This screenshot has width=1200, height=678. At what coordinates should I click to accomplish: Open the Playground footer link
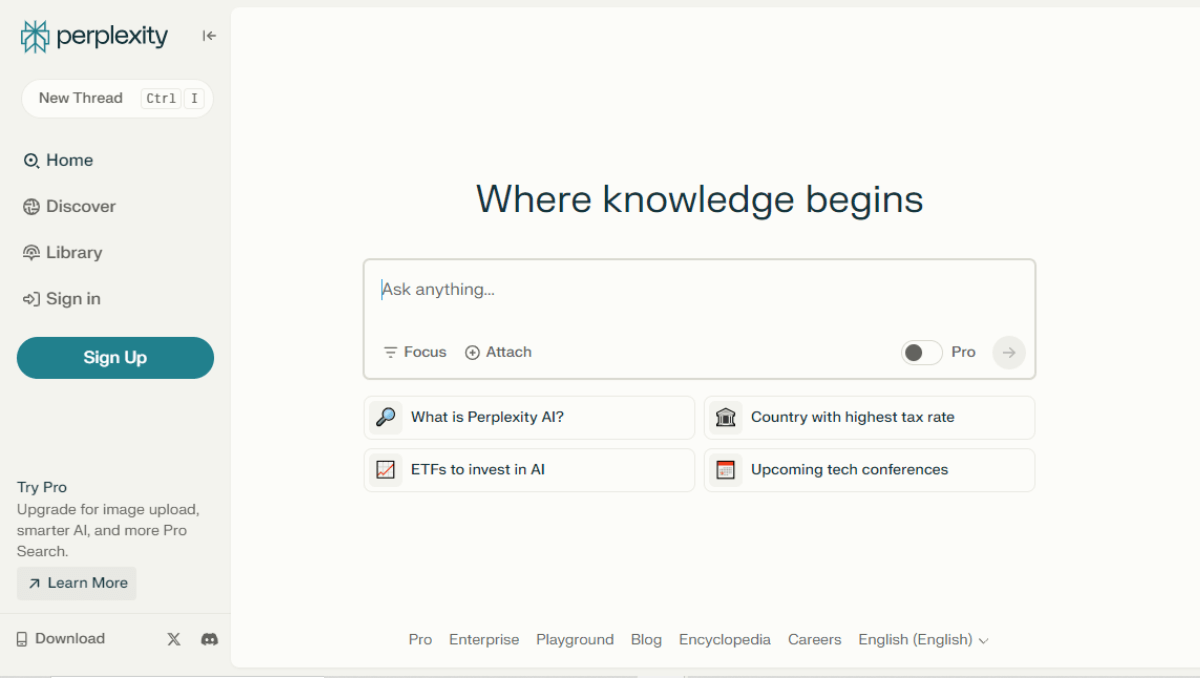575,640
